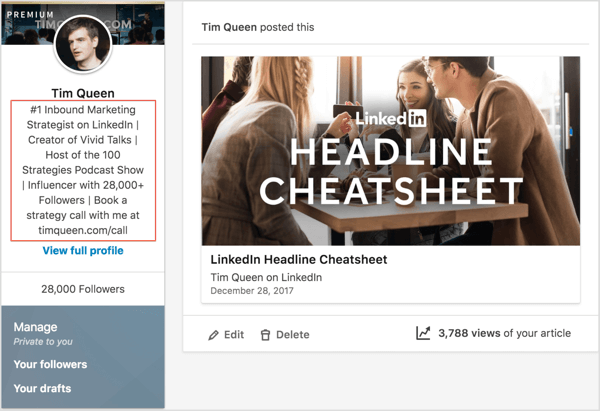This screenshot has height=411, width=600.
Task: Click 'Tim Queen on LinkedIn' byline
Action: [x=266, y=277]
